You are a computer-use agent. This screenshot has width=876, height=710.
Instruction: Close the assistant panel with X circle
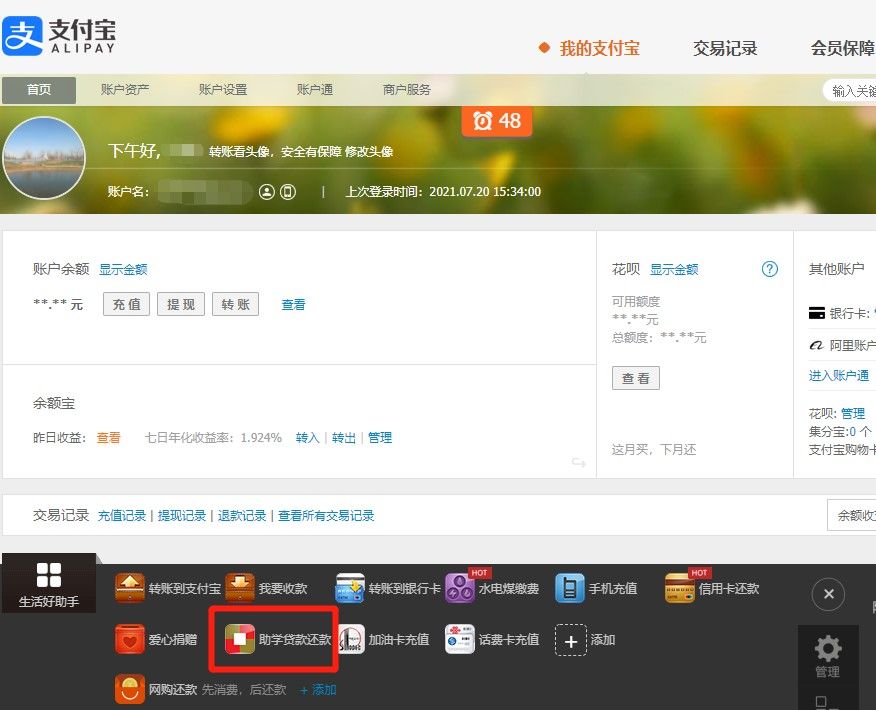pos(828,594)
